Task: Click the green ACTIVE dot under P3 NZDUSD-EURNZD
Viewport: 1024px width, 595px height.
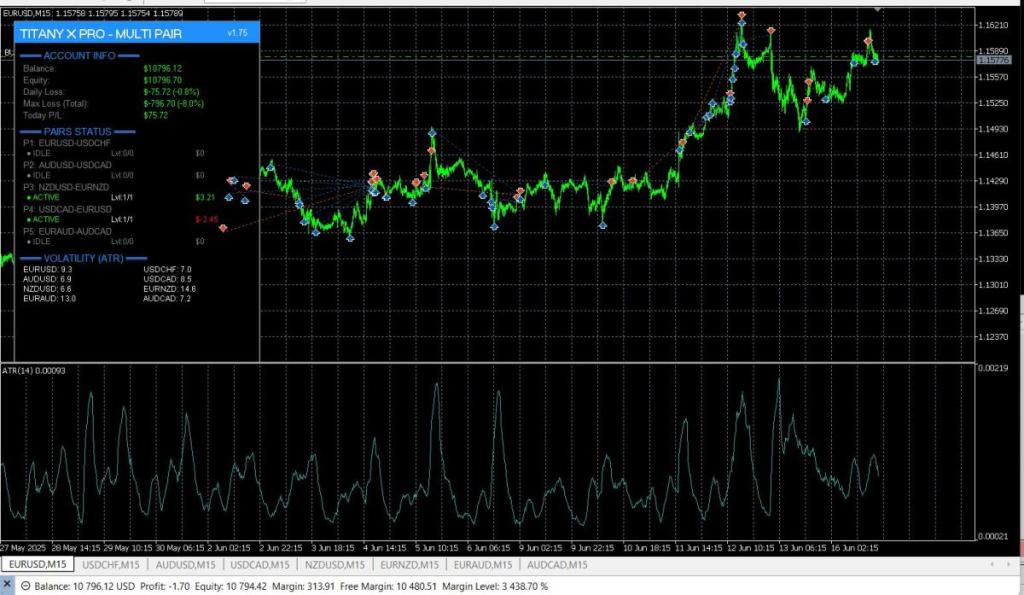Action: pyautogui.click(x=29, y=197)
